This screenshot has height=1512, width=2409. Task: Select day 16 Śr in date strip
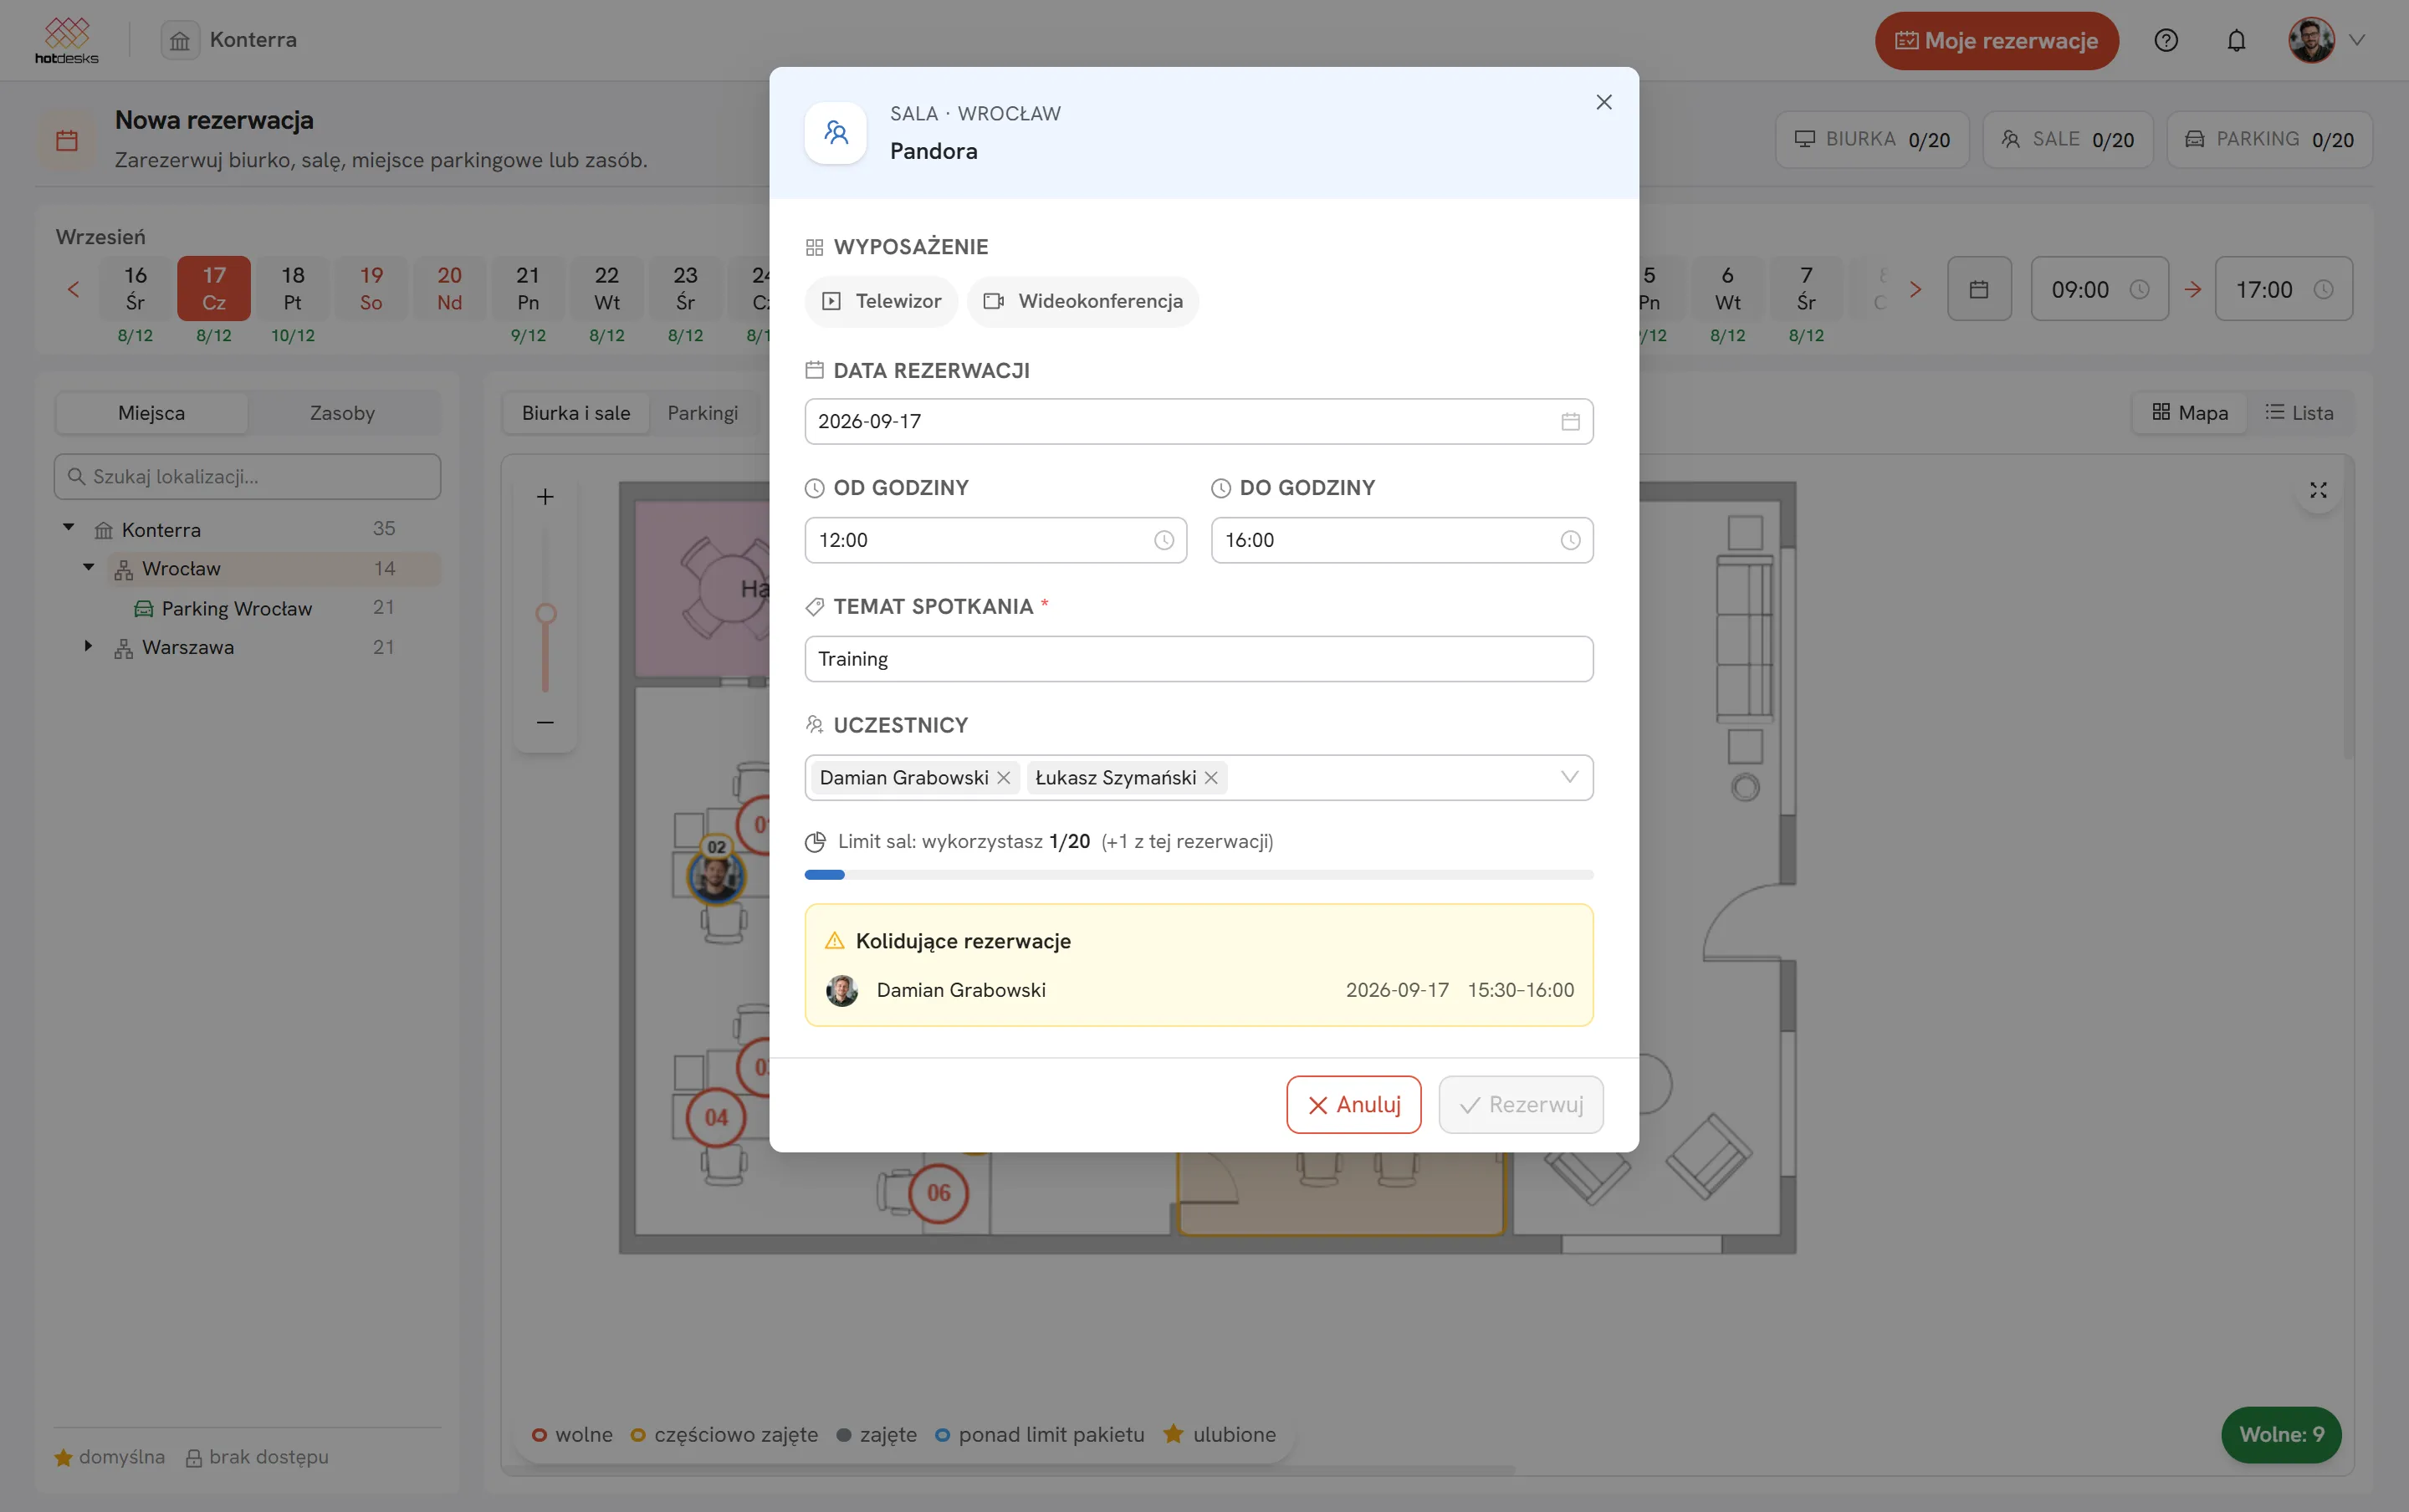click(x=135, y=289)
